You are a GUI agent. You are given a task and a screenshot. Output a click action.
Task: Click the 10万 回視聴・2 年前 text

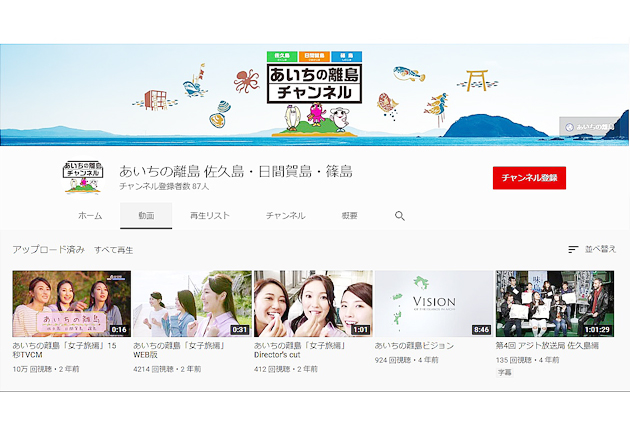point(46,369)
